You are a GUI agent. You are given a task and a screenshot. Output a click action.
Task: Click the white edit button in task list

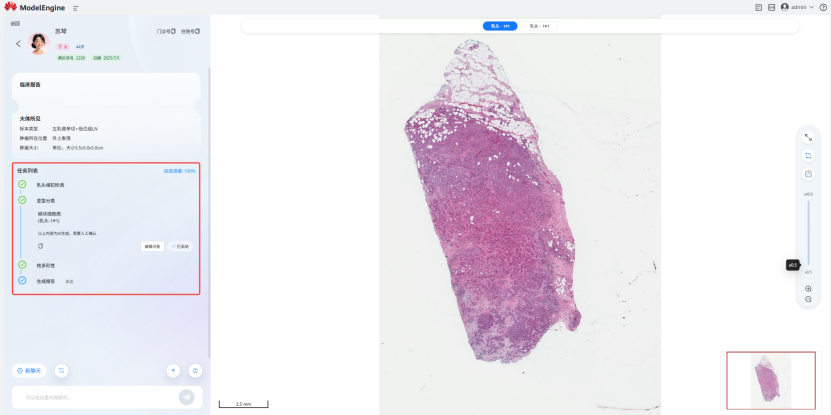(x=152, y=246)
